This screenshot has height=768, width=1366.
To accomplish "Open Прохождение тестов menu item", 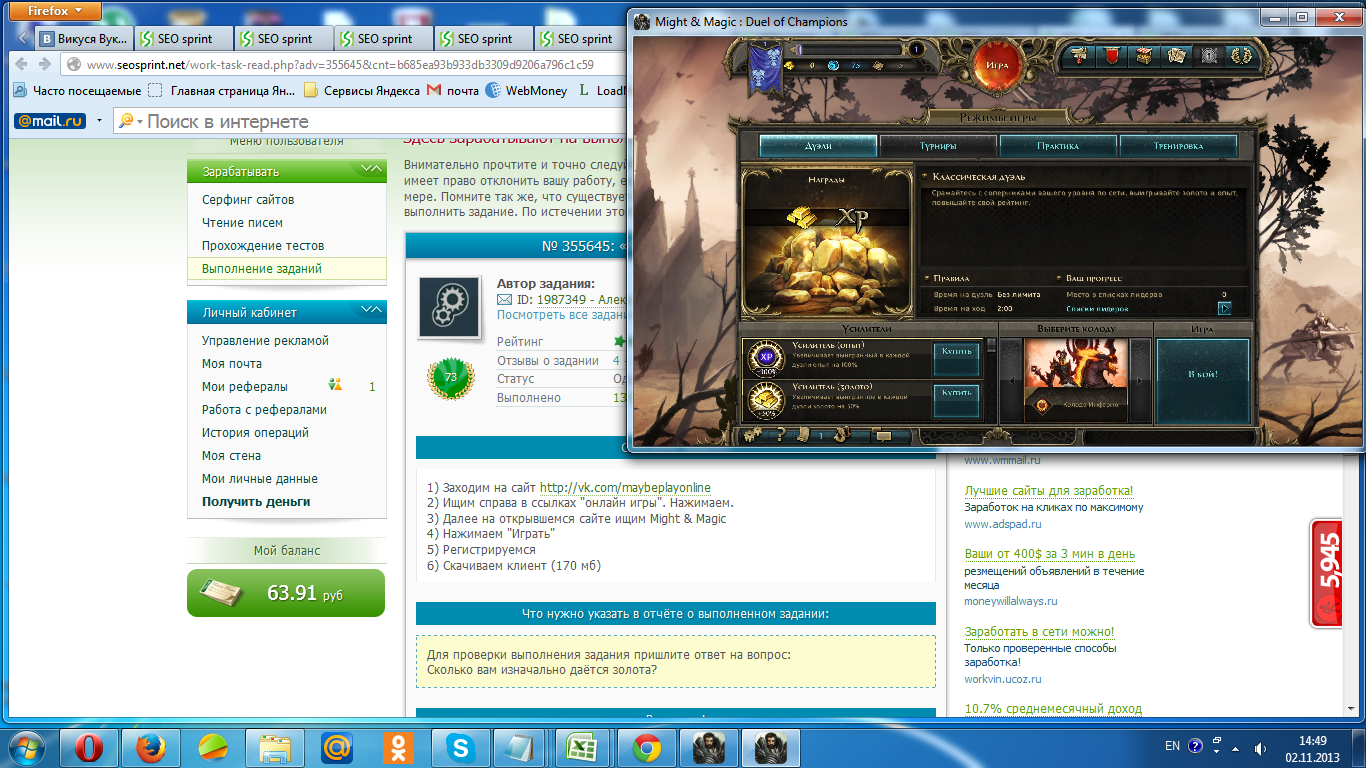I will [x=263, y=246].
